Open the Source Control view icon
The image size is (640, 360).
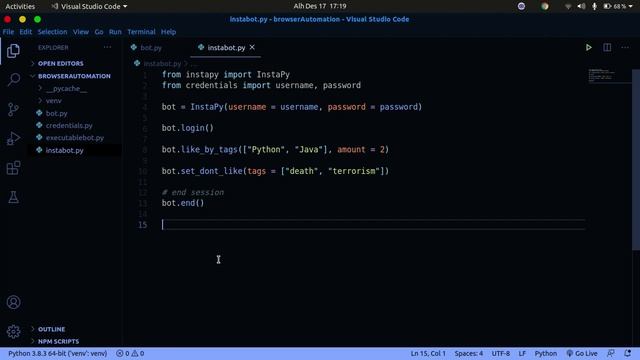pyautogui.click(x=13, y=109)
